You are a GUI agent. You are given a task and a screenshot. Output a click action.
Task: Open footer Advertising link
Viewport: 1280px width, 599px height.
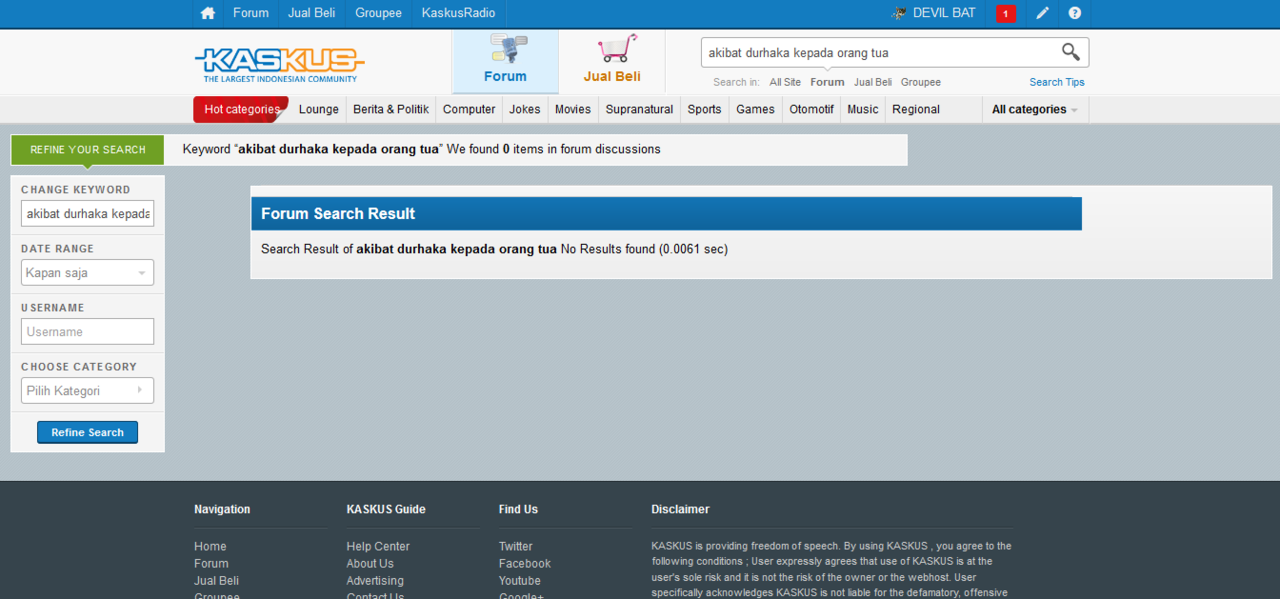coord(375,580)
